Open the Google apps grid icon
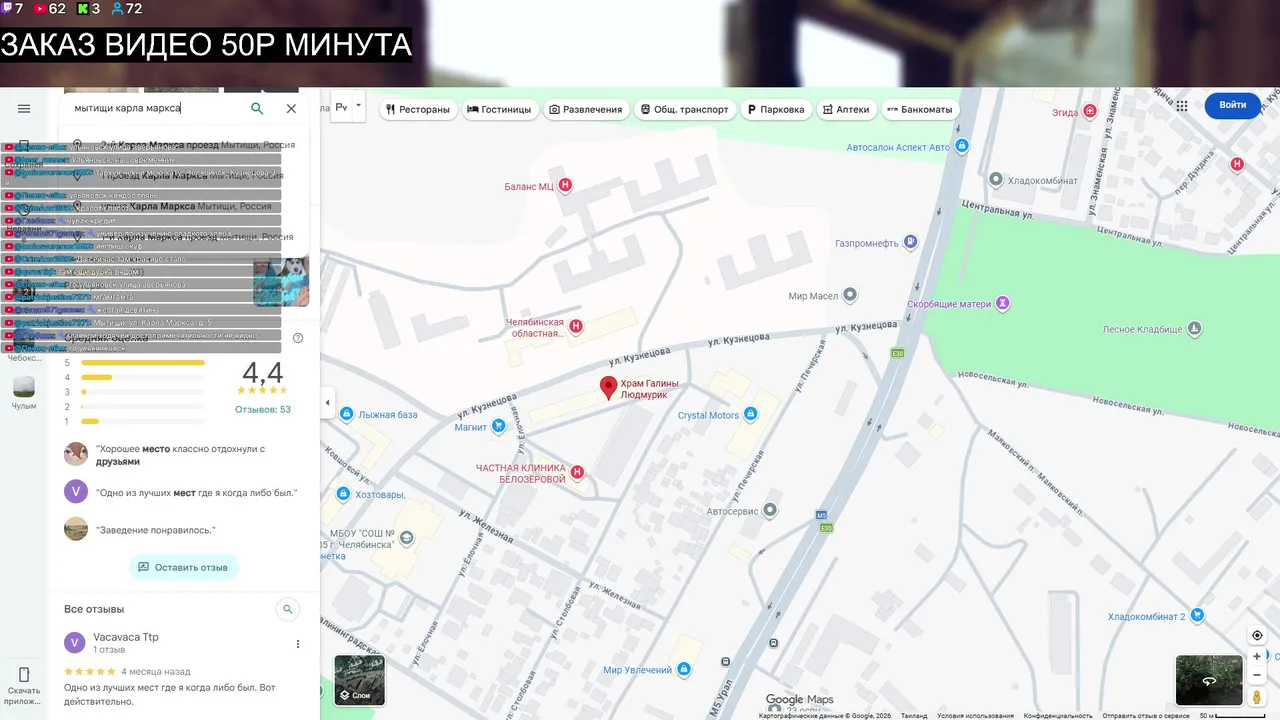Viewport: 1280px width, 720px height. pos(1182,105)
